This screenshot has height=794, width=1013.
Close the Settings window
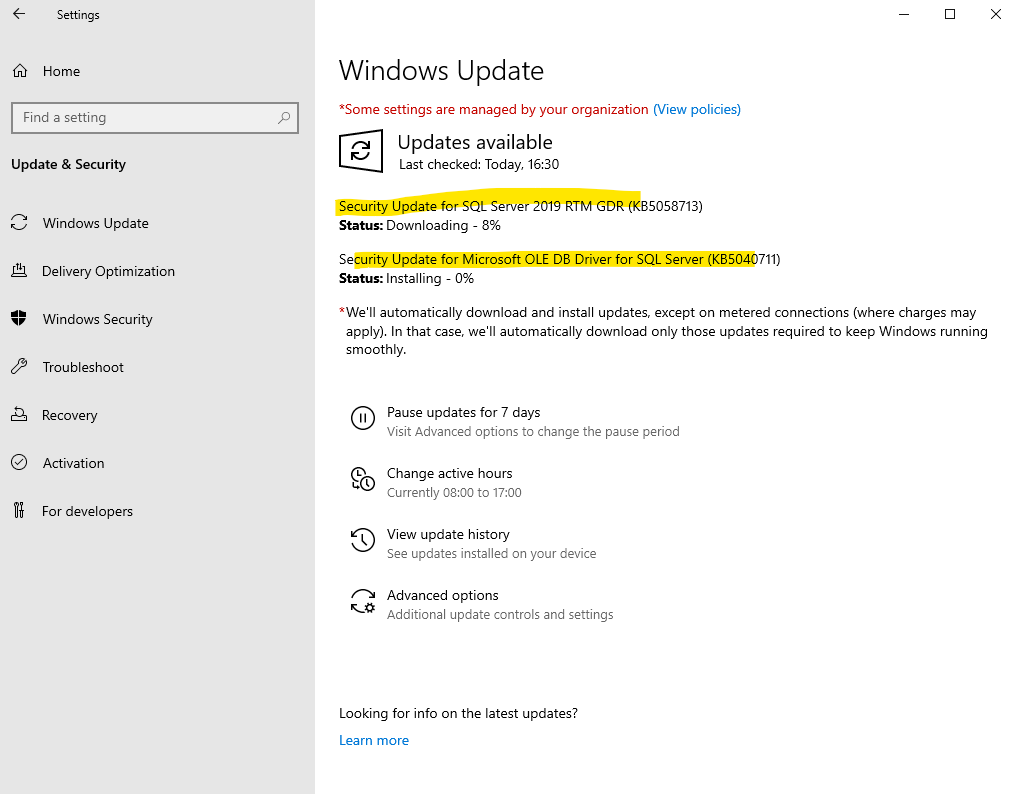click(x=996, y=14)
